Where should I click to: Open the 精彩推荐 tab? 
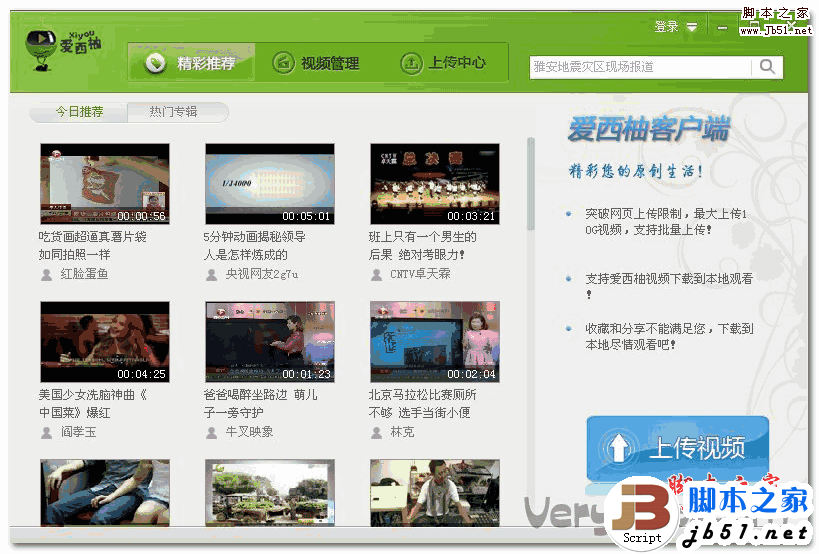click(x=191, y=63)
